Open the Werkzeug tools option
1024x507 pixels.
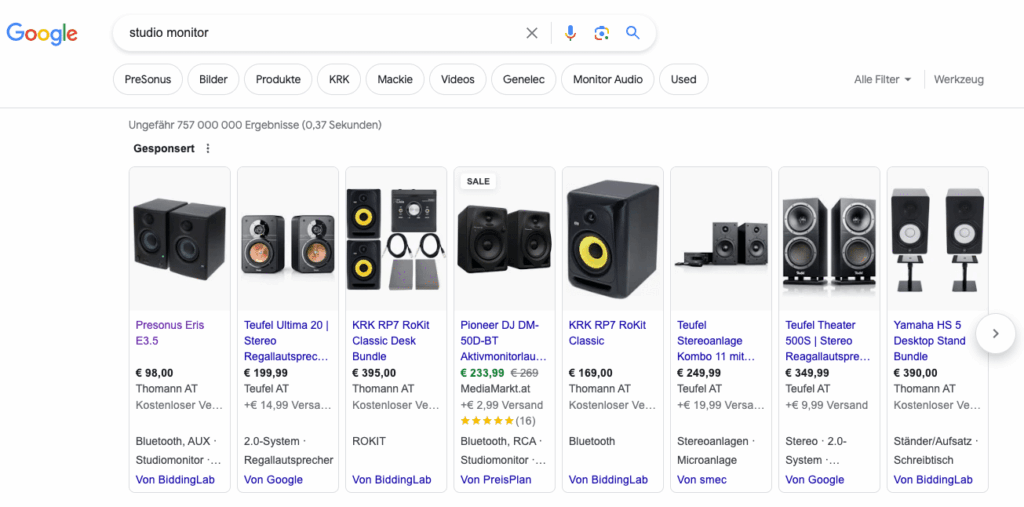[959, 80]
